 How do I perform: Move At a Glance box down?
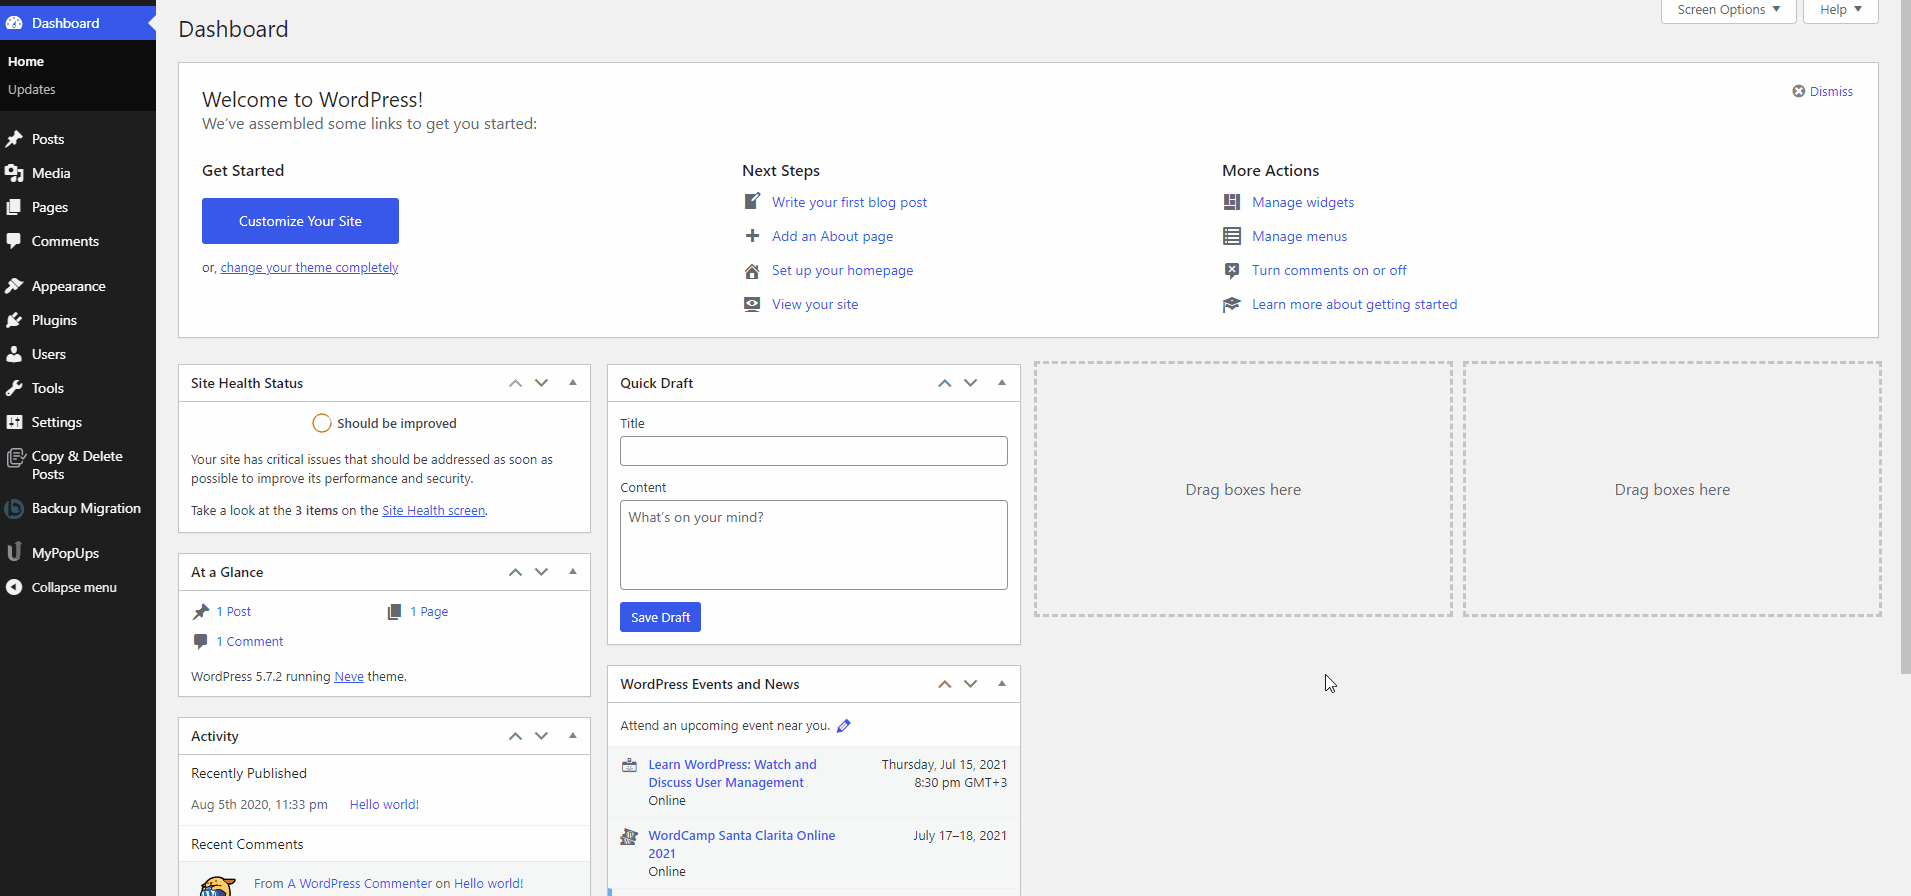[x=542, y=572]
